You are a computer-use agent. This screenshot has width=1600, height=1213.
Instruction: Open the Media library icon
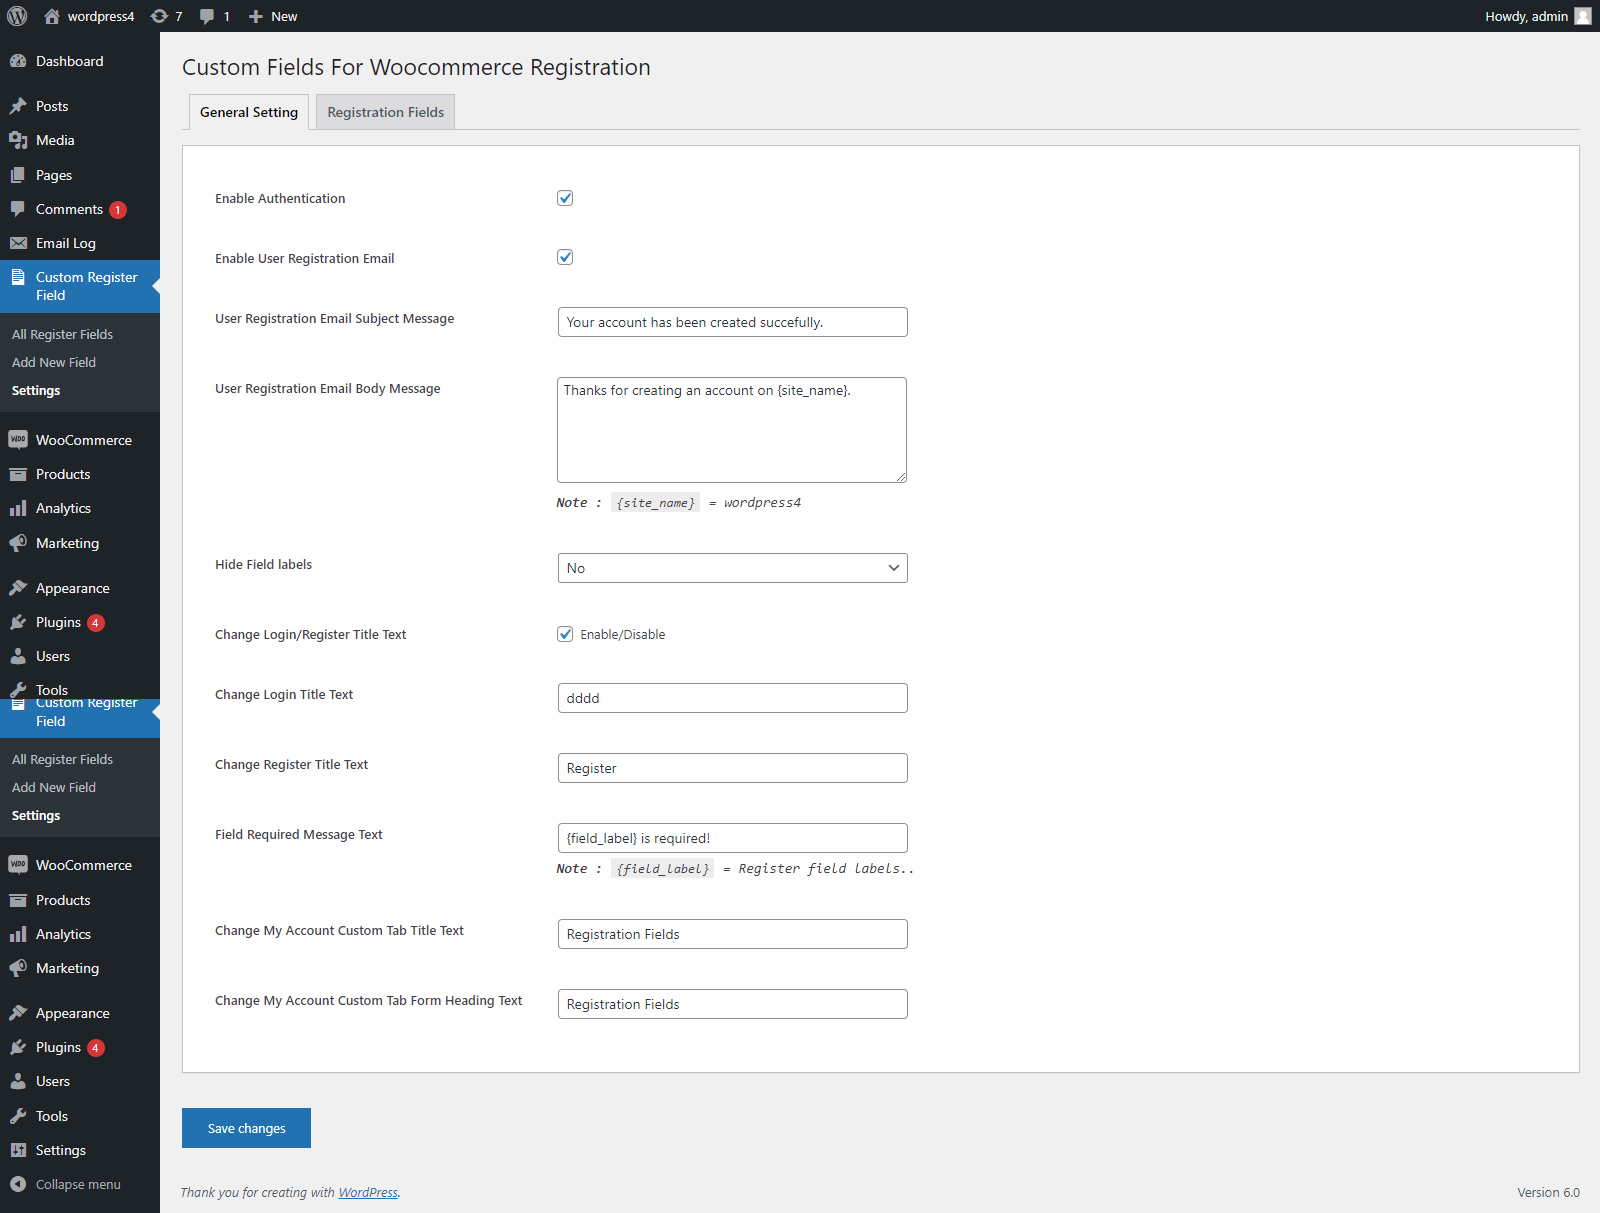pyautogui.click(x=20, y=140)
